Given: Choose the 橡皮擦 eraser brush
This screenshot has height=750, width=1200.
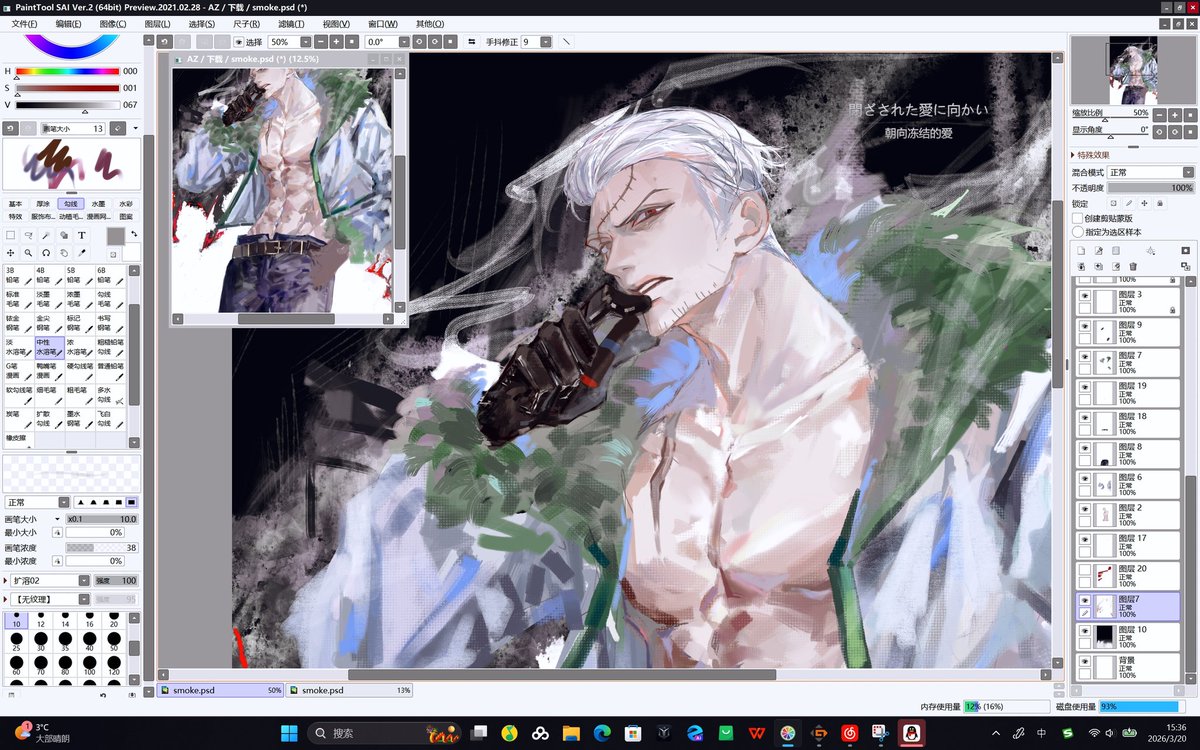Looking at the screenshot, I should tap(19, 437).
